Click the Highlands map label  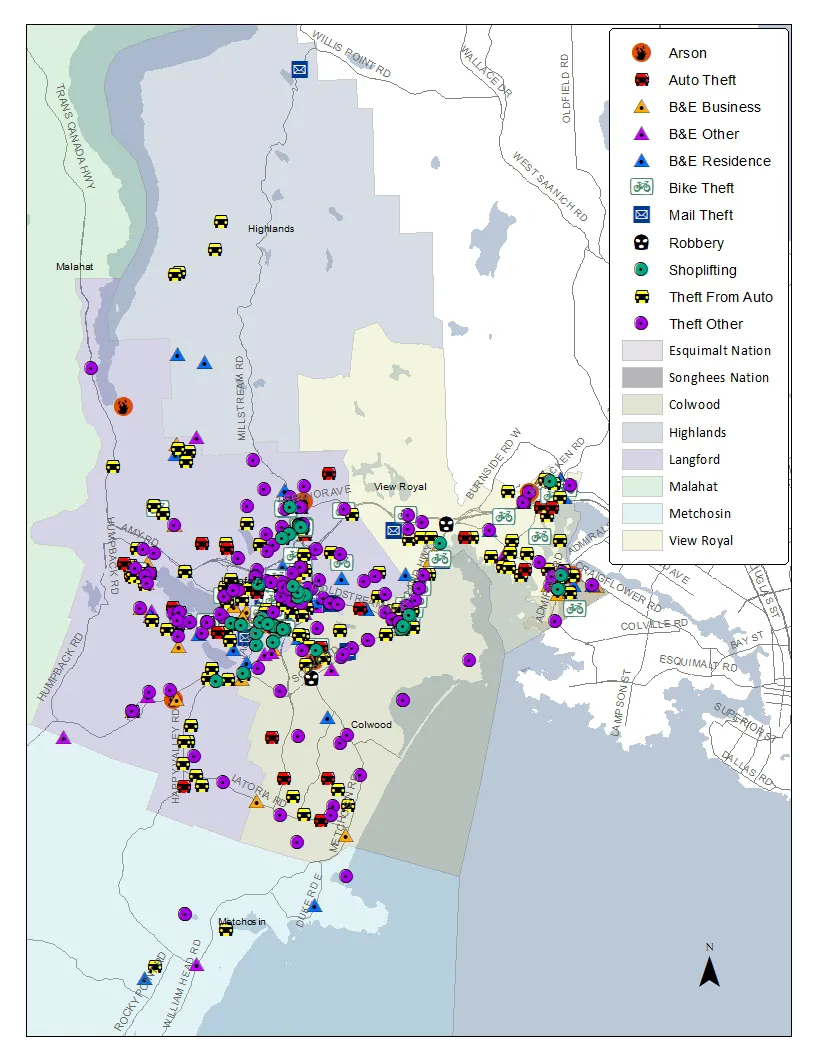pos(271,228)
